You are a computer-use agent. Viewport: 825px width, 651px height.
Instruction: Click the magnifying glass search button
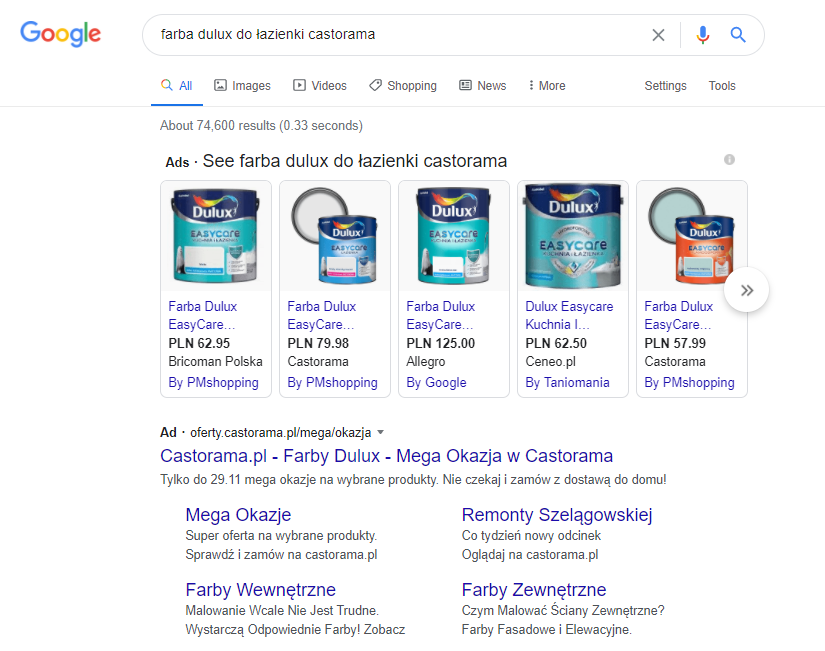[x=738, y=35]
